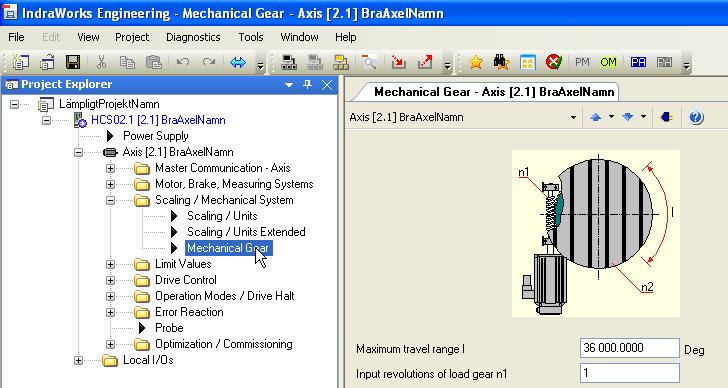Image resolution: width=728 pixels, height=388 pixels.
Task: Open overflow options of third toolbar
Action: pyautogui.click(x=686, y=66)
